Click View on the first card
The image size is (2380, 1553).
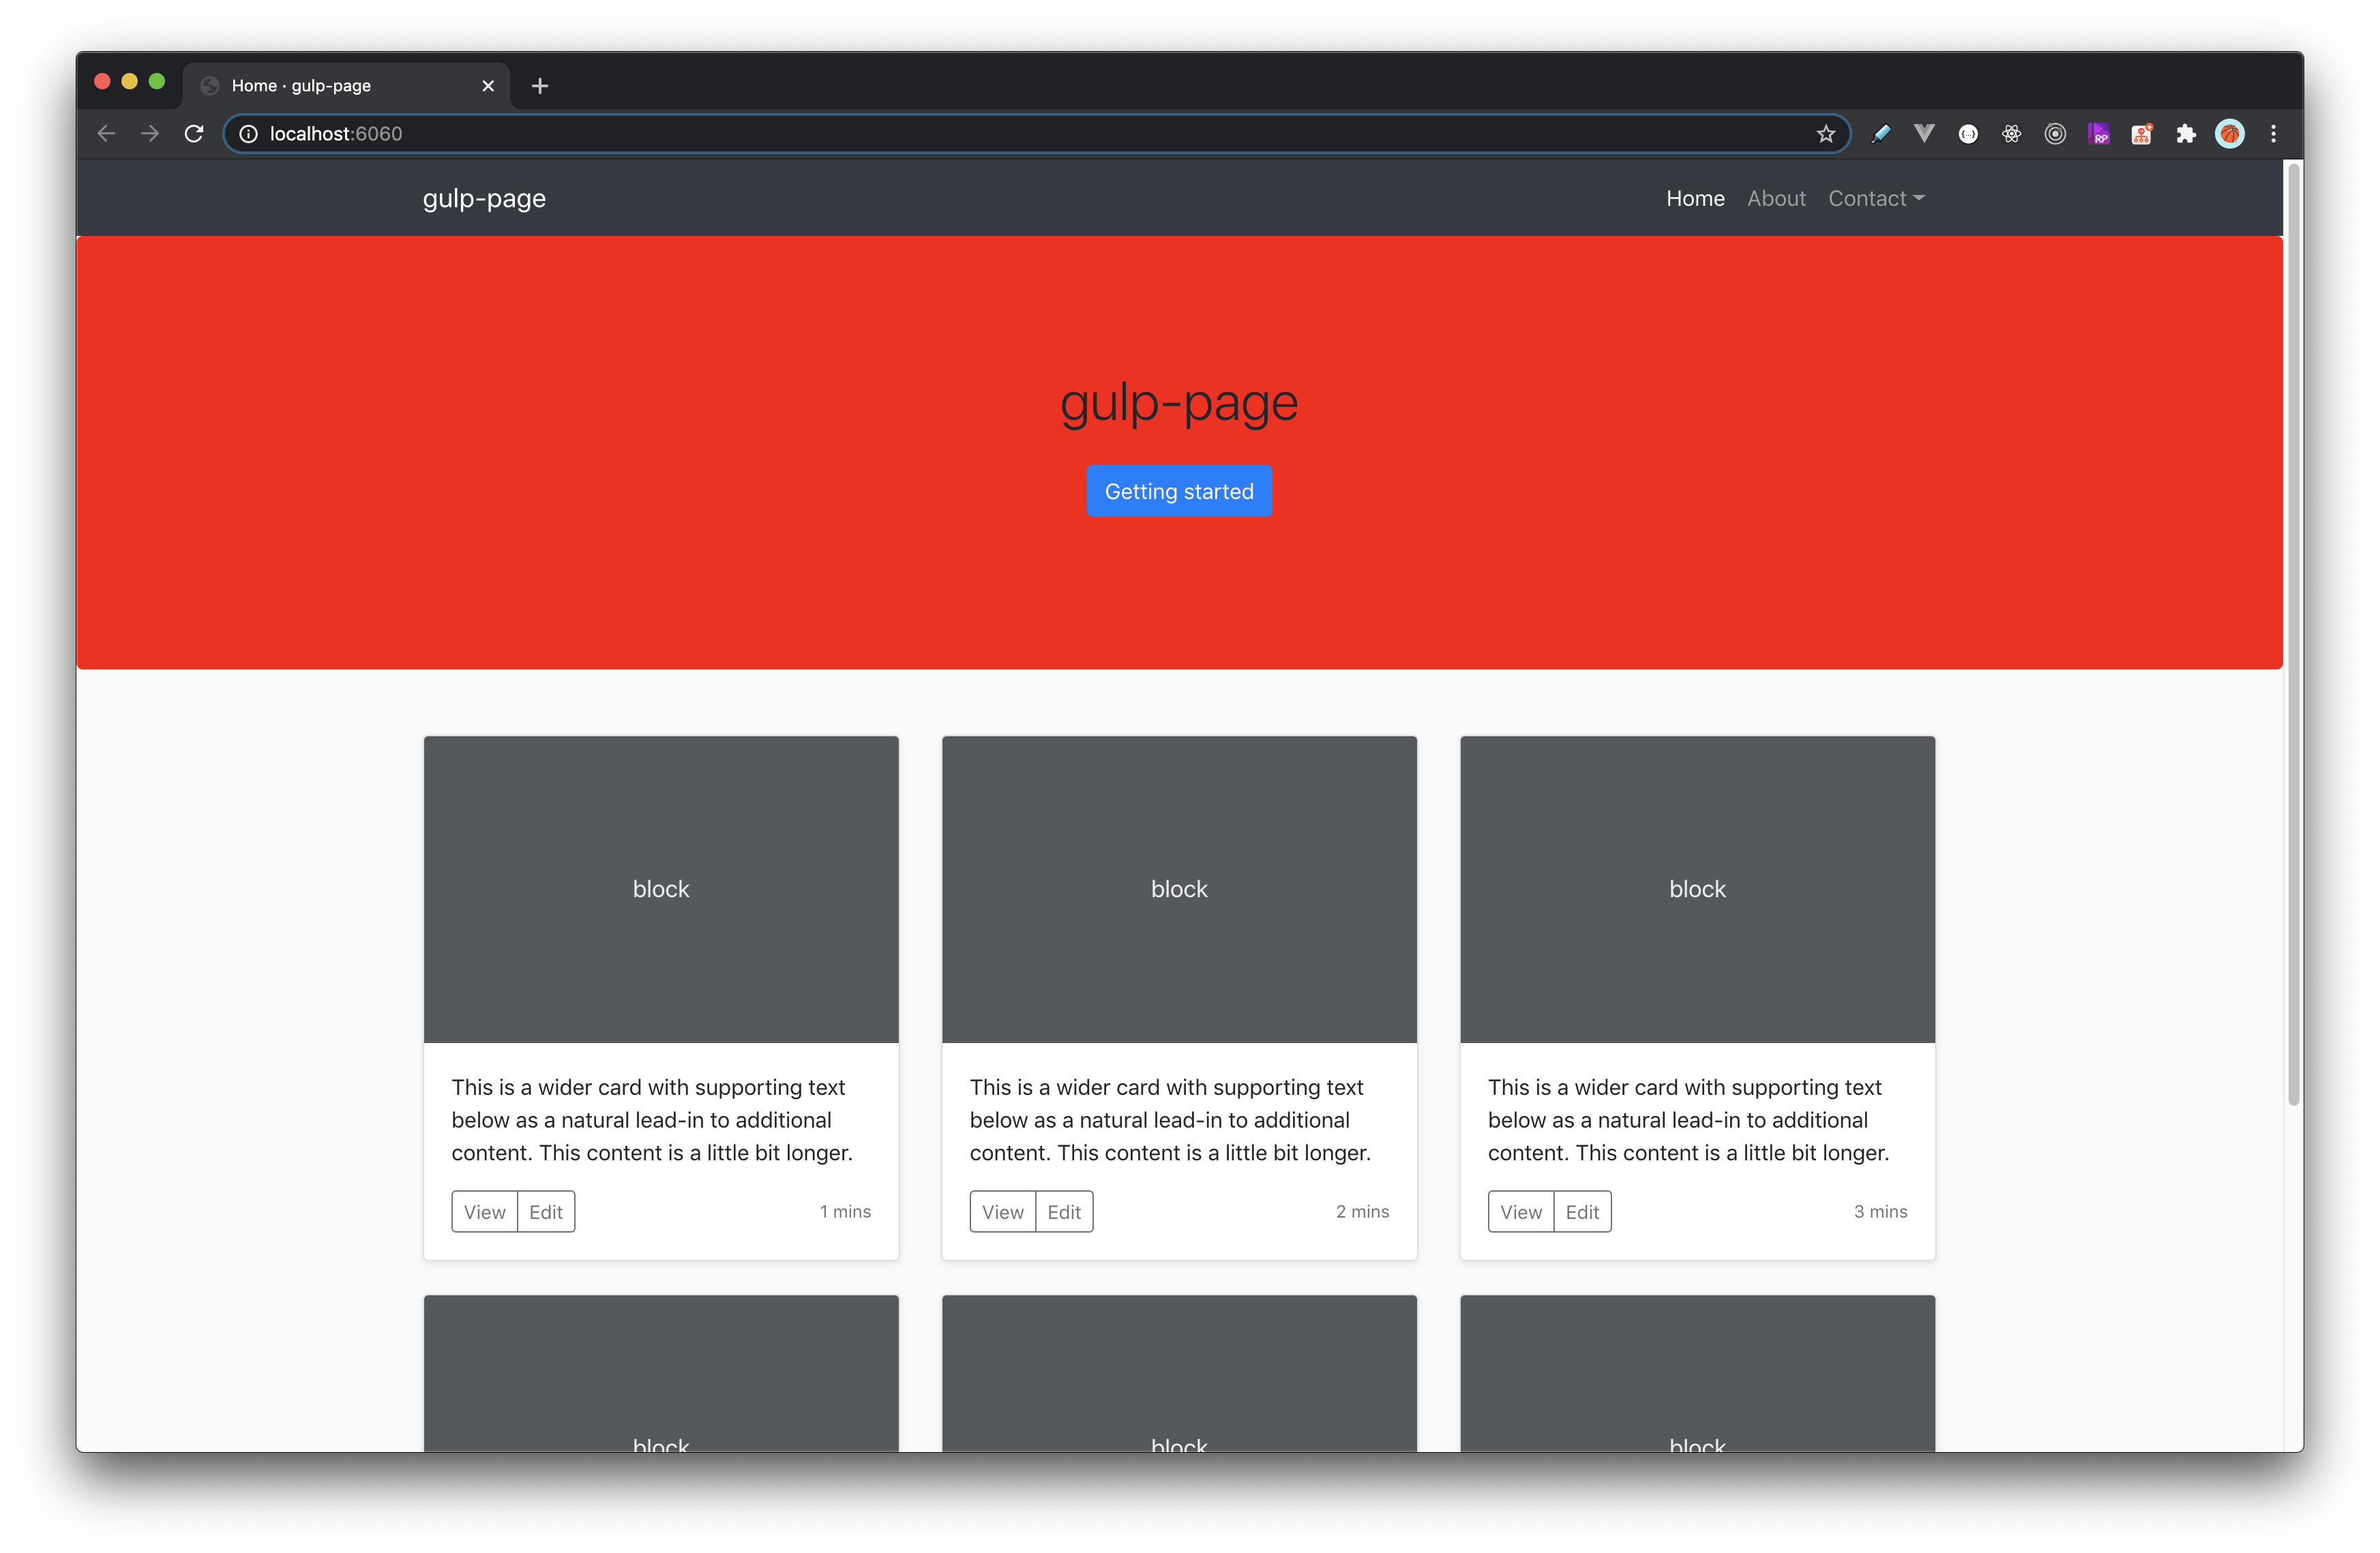tap(484, 1211)
